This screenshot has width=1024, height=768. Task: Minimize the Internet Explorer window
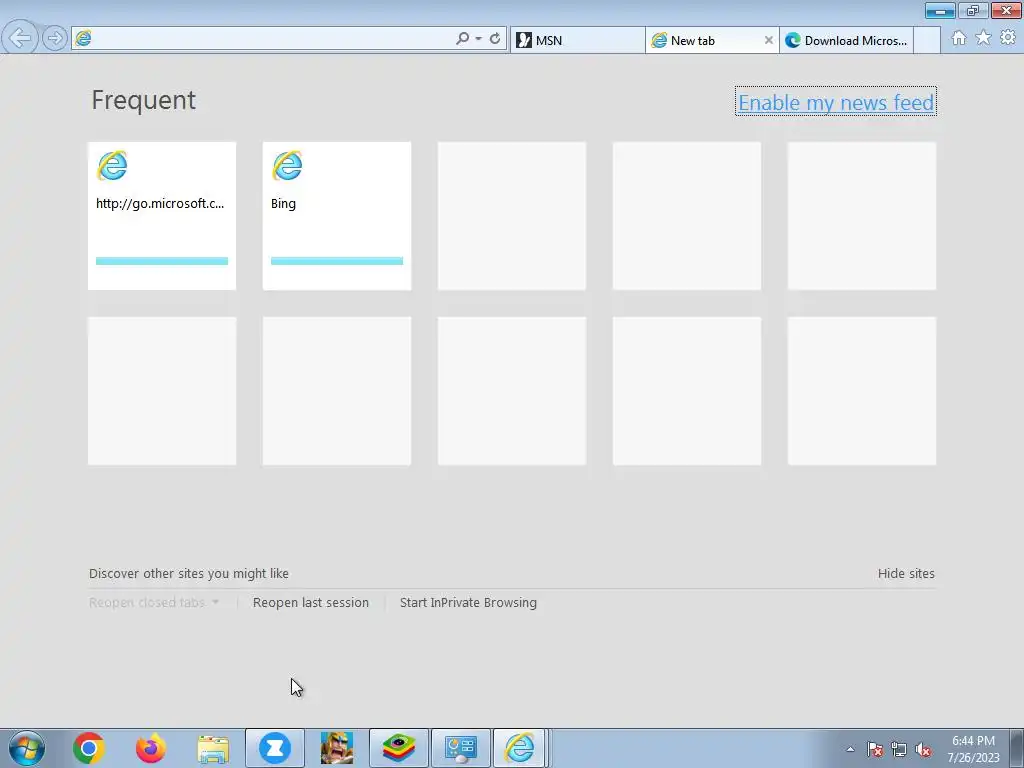940,10
